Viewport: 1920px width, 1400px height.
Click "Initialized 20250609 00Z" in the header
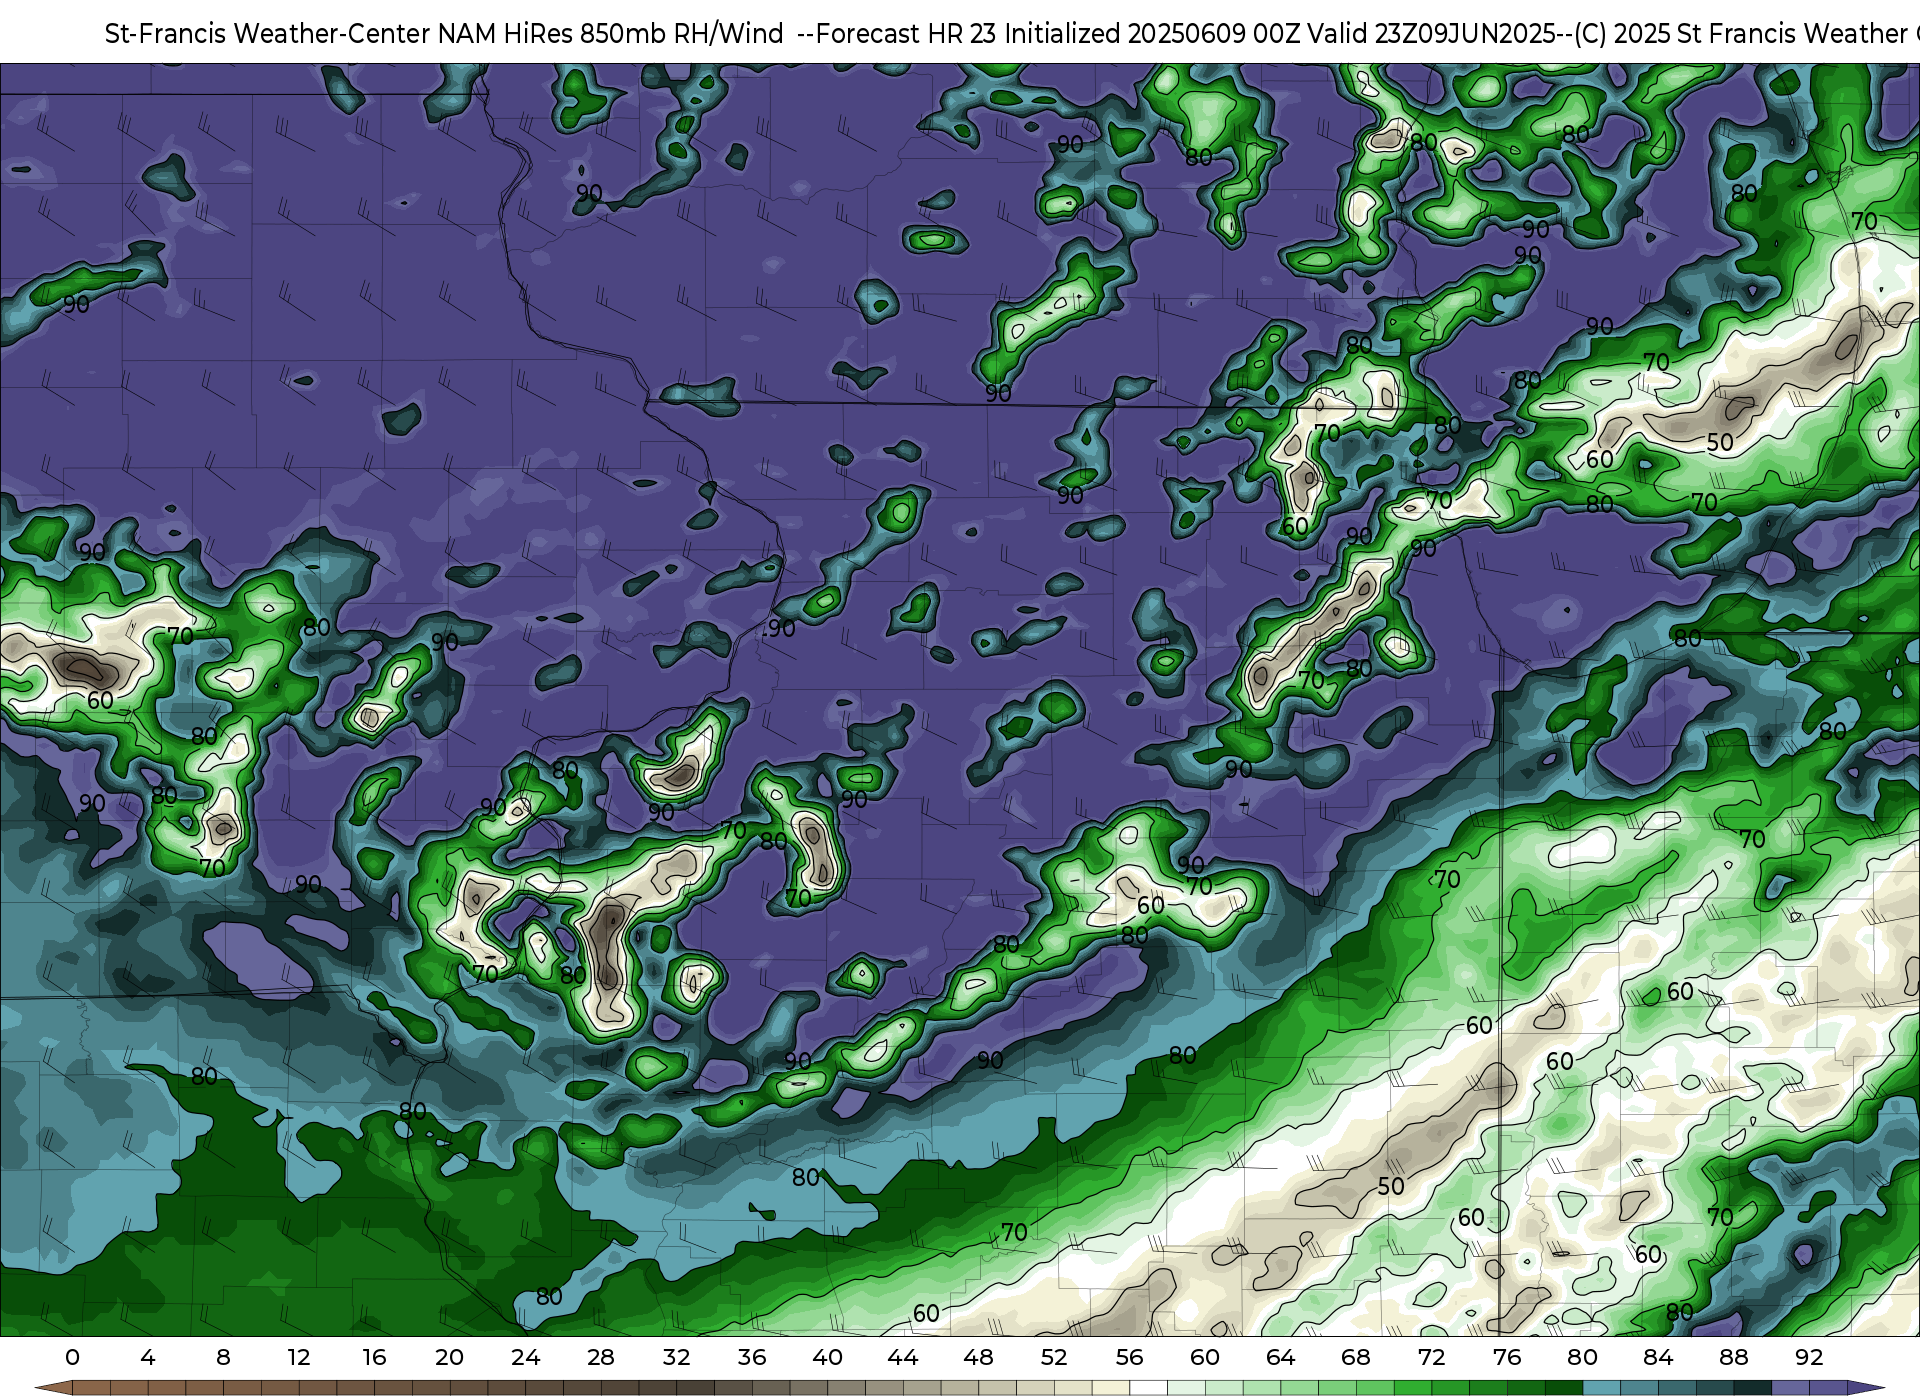(x=1152, y=34)
